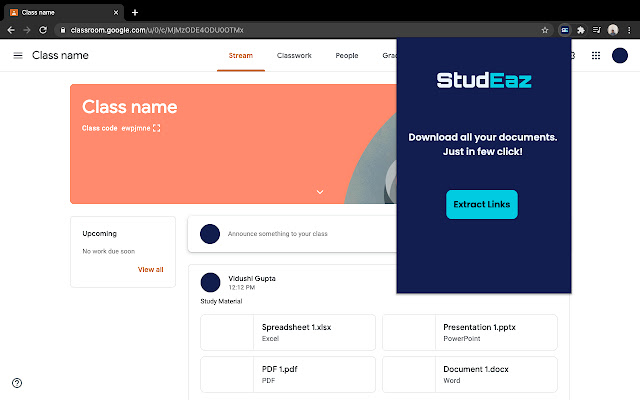Viewport: 640px width, 400px height.
Task: Open the Spreadsheet 1.xlsx attachment
Action: point(288,332)
